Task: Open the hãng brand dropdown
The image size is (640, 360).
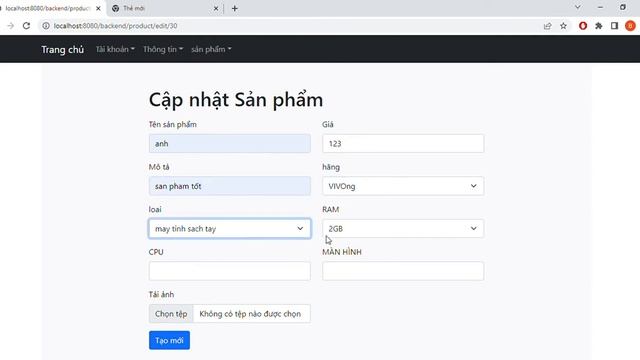Action: pyautogui.click(x=403, y=186)
